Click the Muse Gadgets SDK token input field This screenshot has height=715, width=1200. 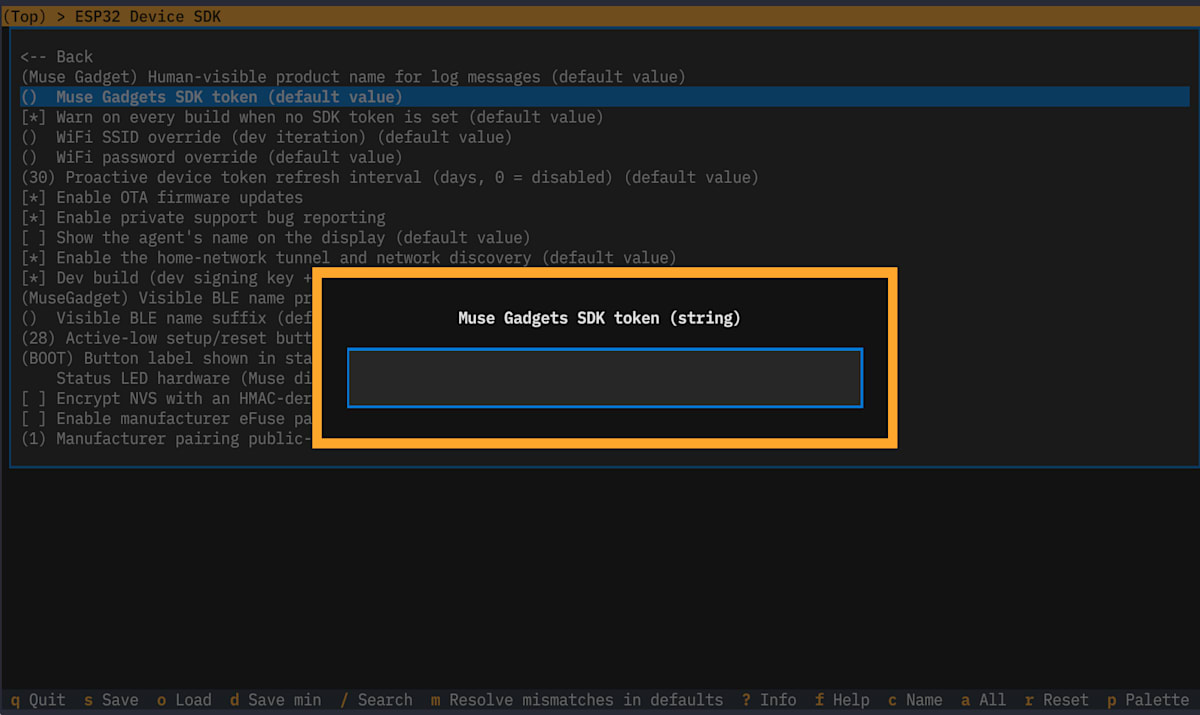(x=605, y=378)
